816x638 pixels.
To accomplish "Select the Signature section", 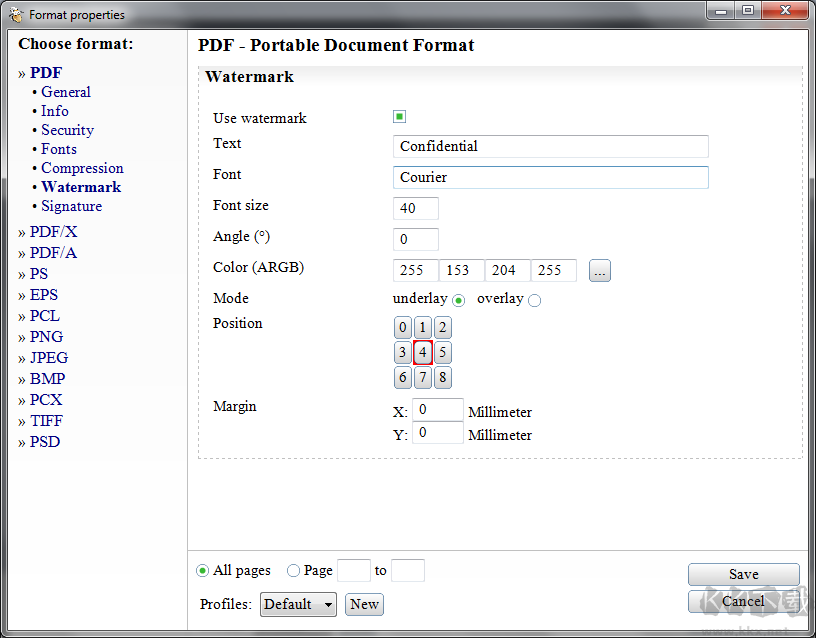I will pos(71,206).
